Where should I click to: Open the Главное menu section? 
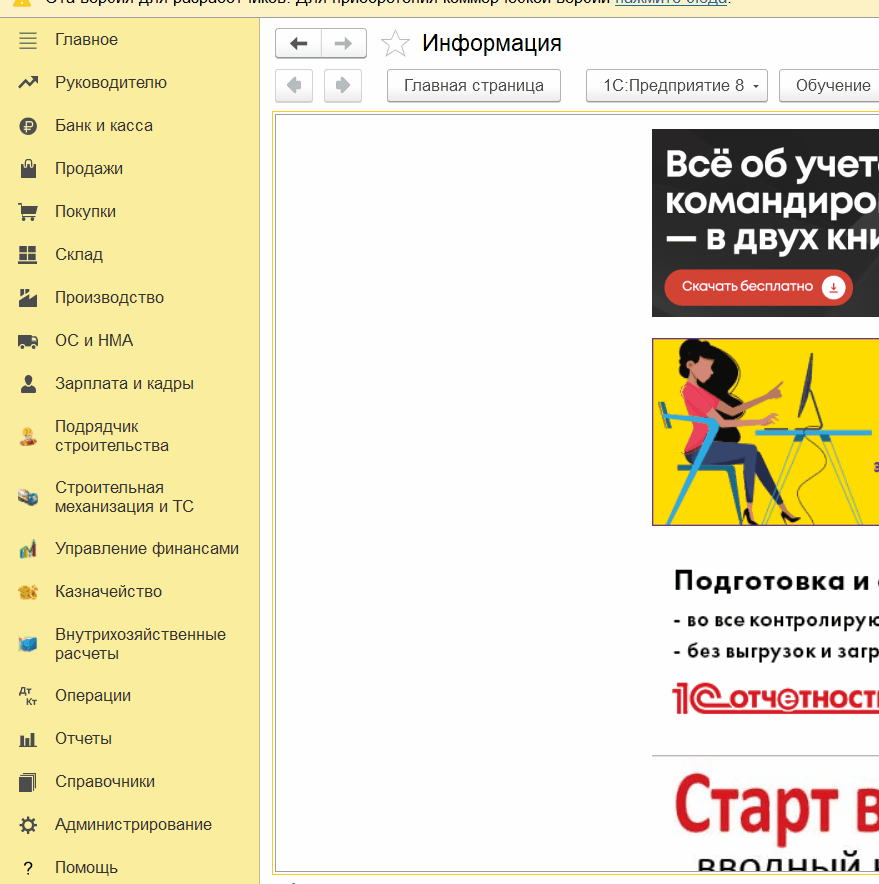pos(86,40)
